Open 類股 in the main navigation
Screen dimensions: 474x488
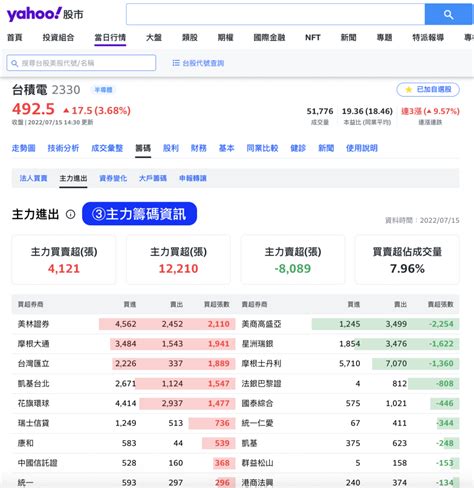[190, 37]
